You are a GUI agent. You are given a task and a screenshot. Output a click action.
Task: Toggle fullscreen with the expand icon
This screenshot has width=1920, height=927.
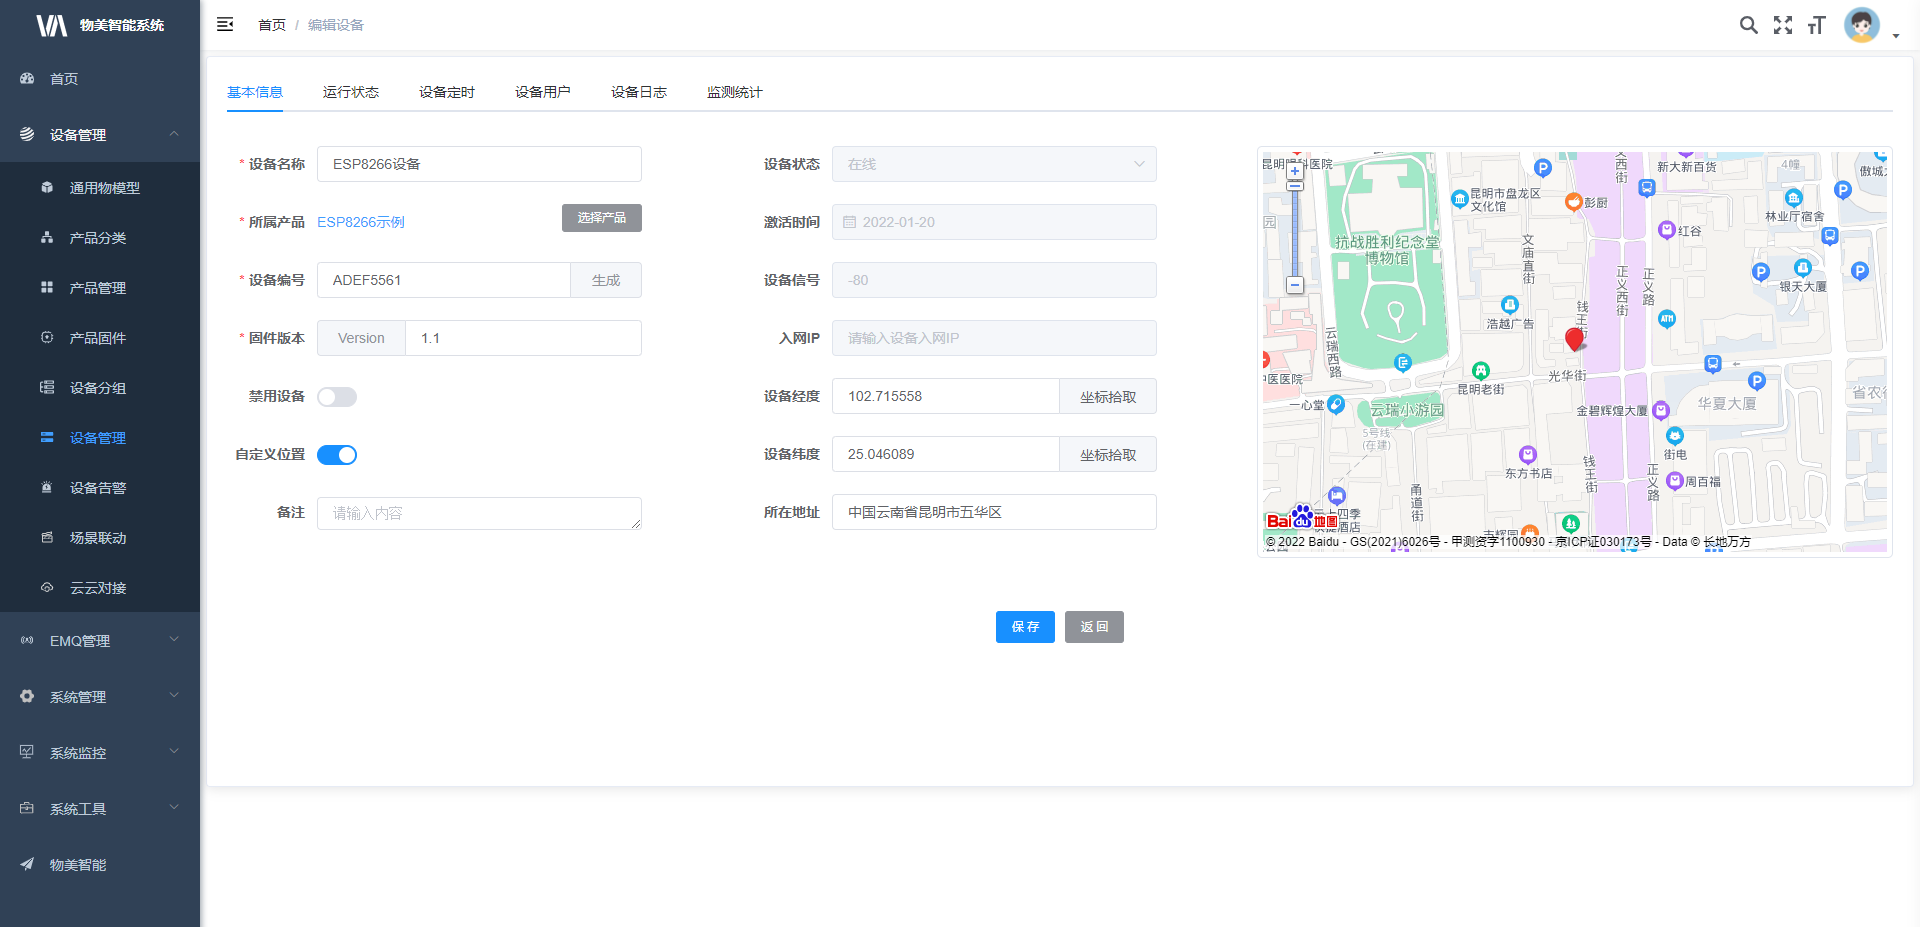click(1783, 25)
